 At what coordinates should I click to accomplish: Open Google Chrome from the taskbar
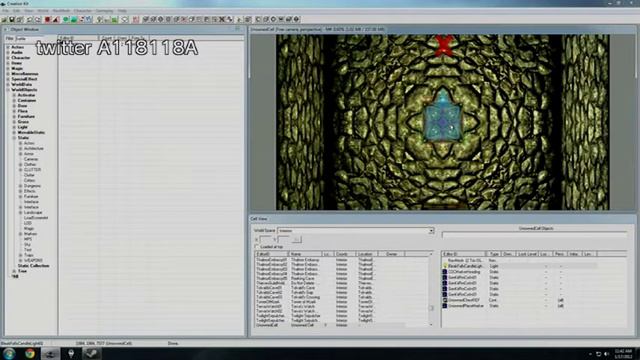(30, 353)
